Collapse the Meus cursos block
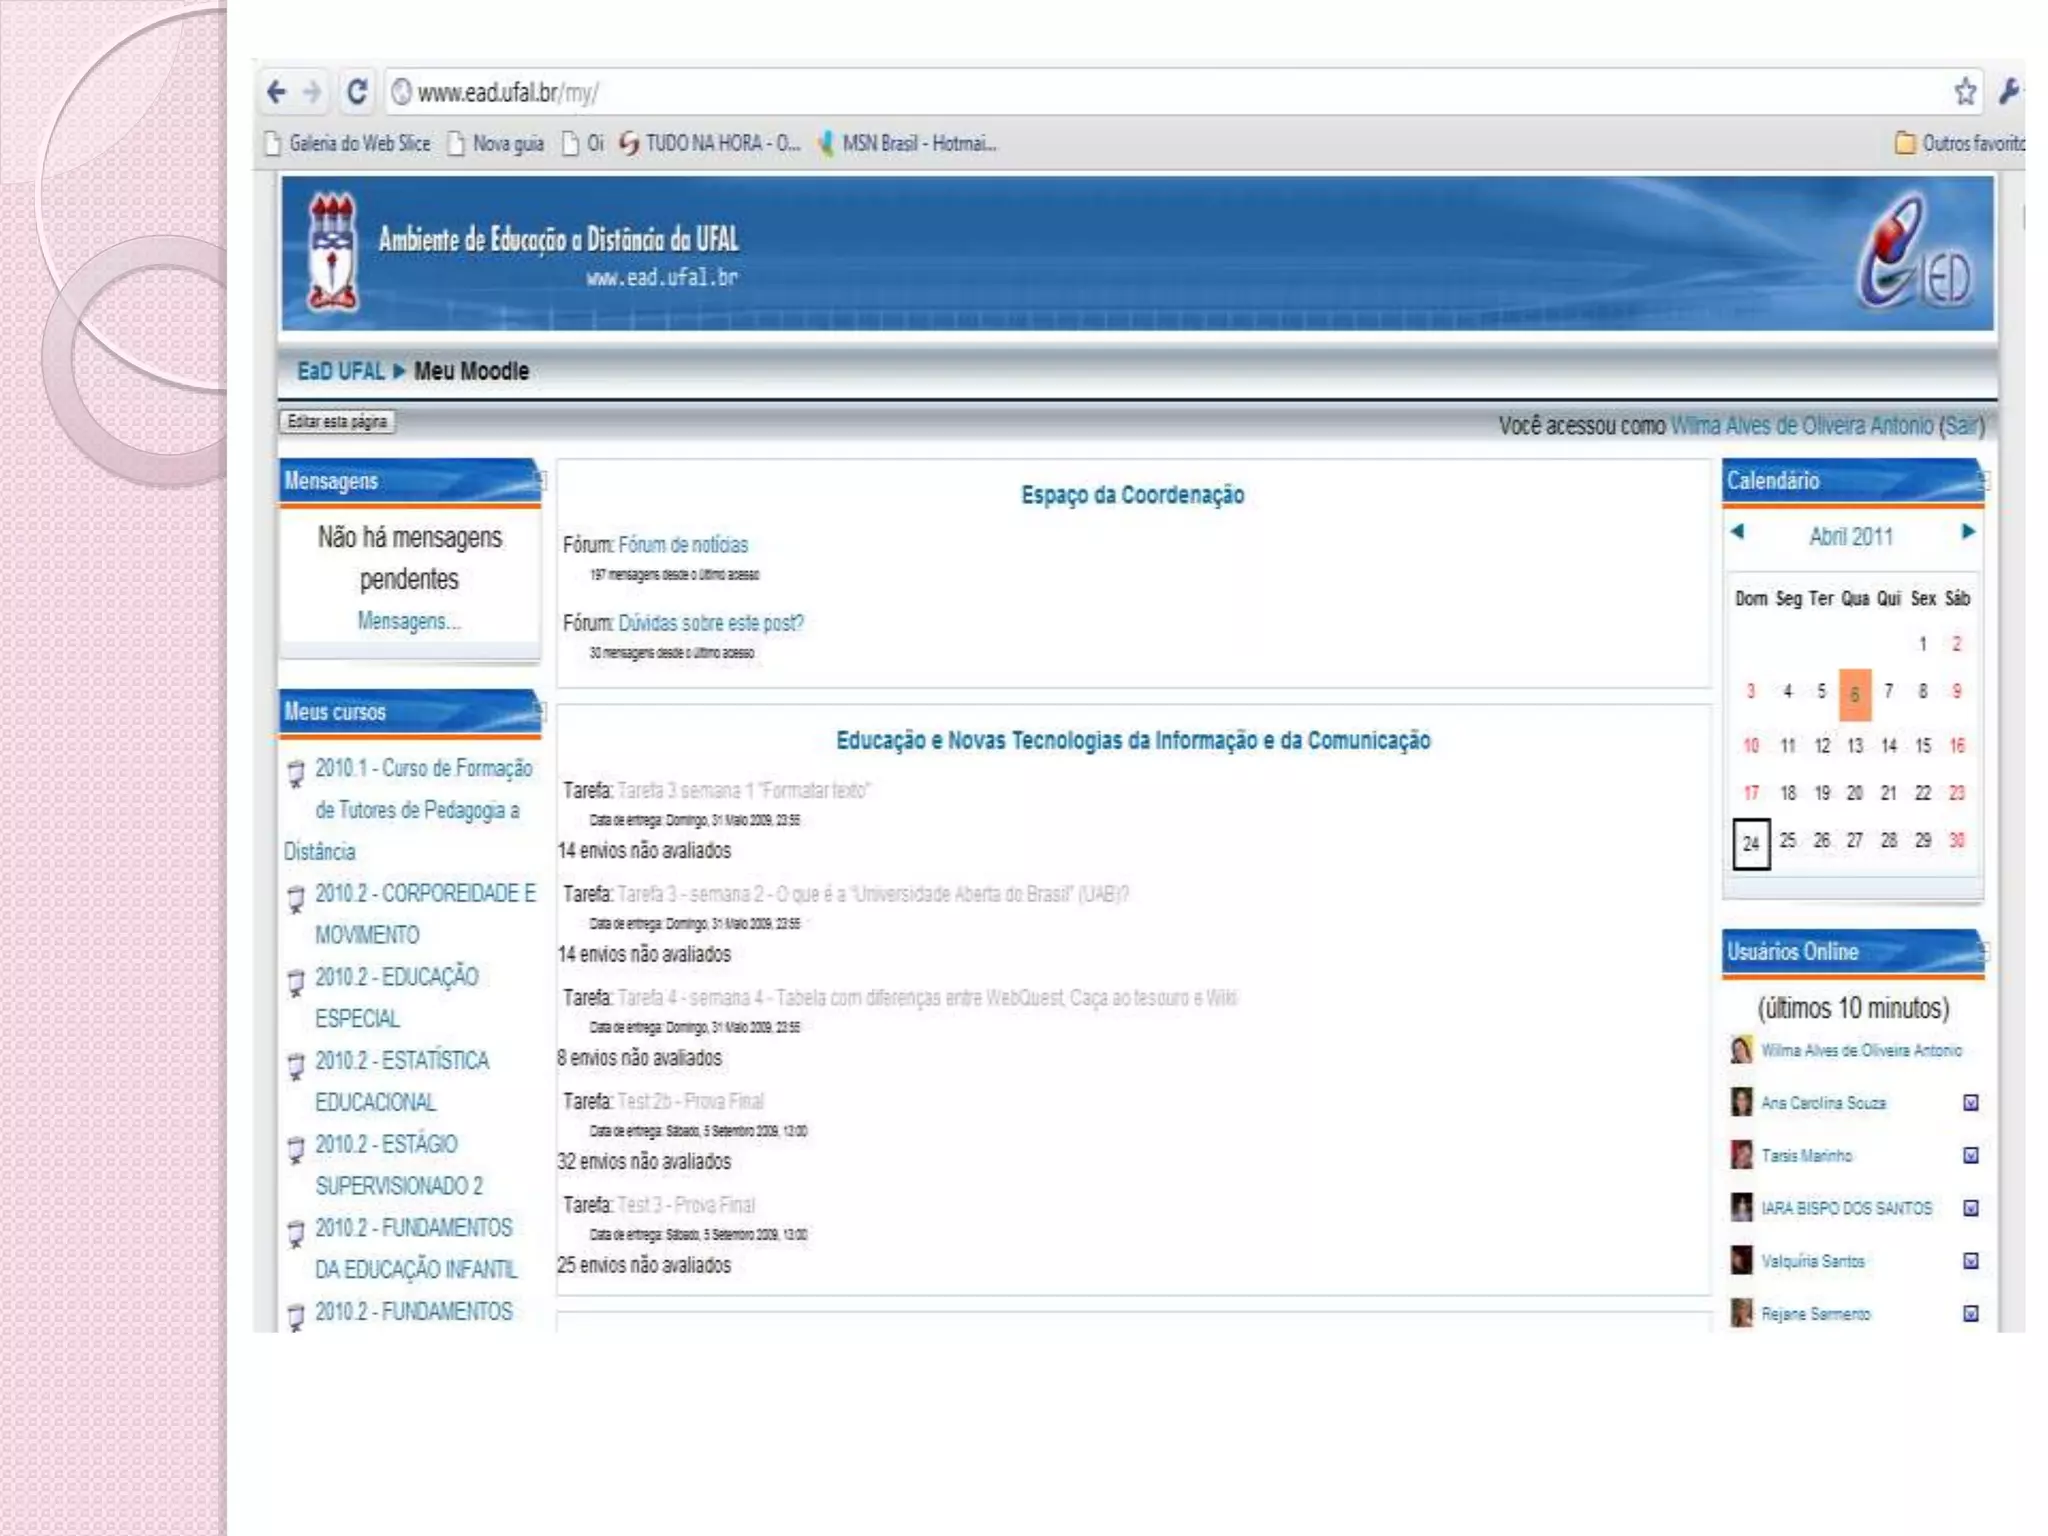 (540, 711)
